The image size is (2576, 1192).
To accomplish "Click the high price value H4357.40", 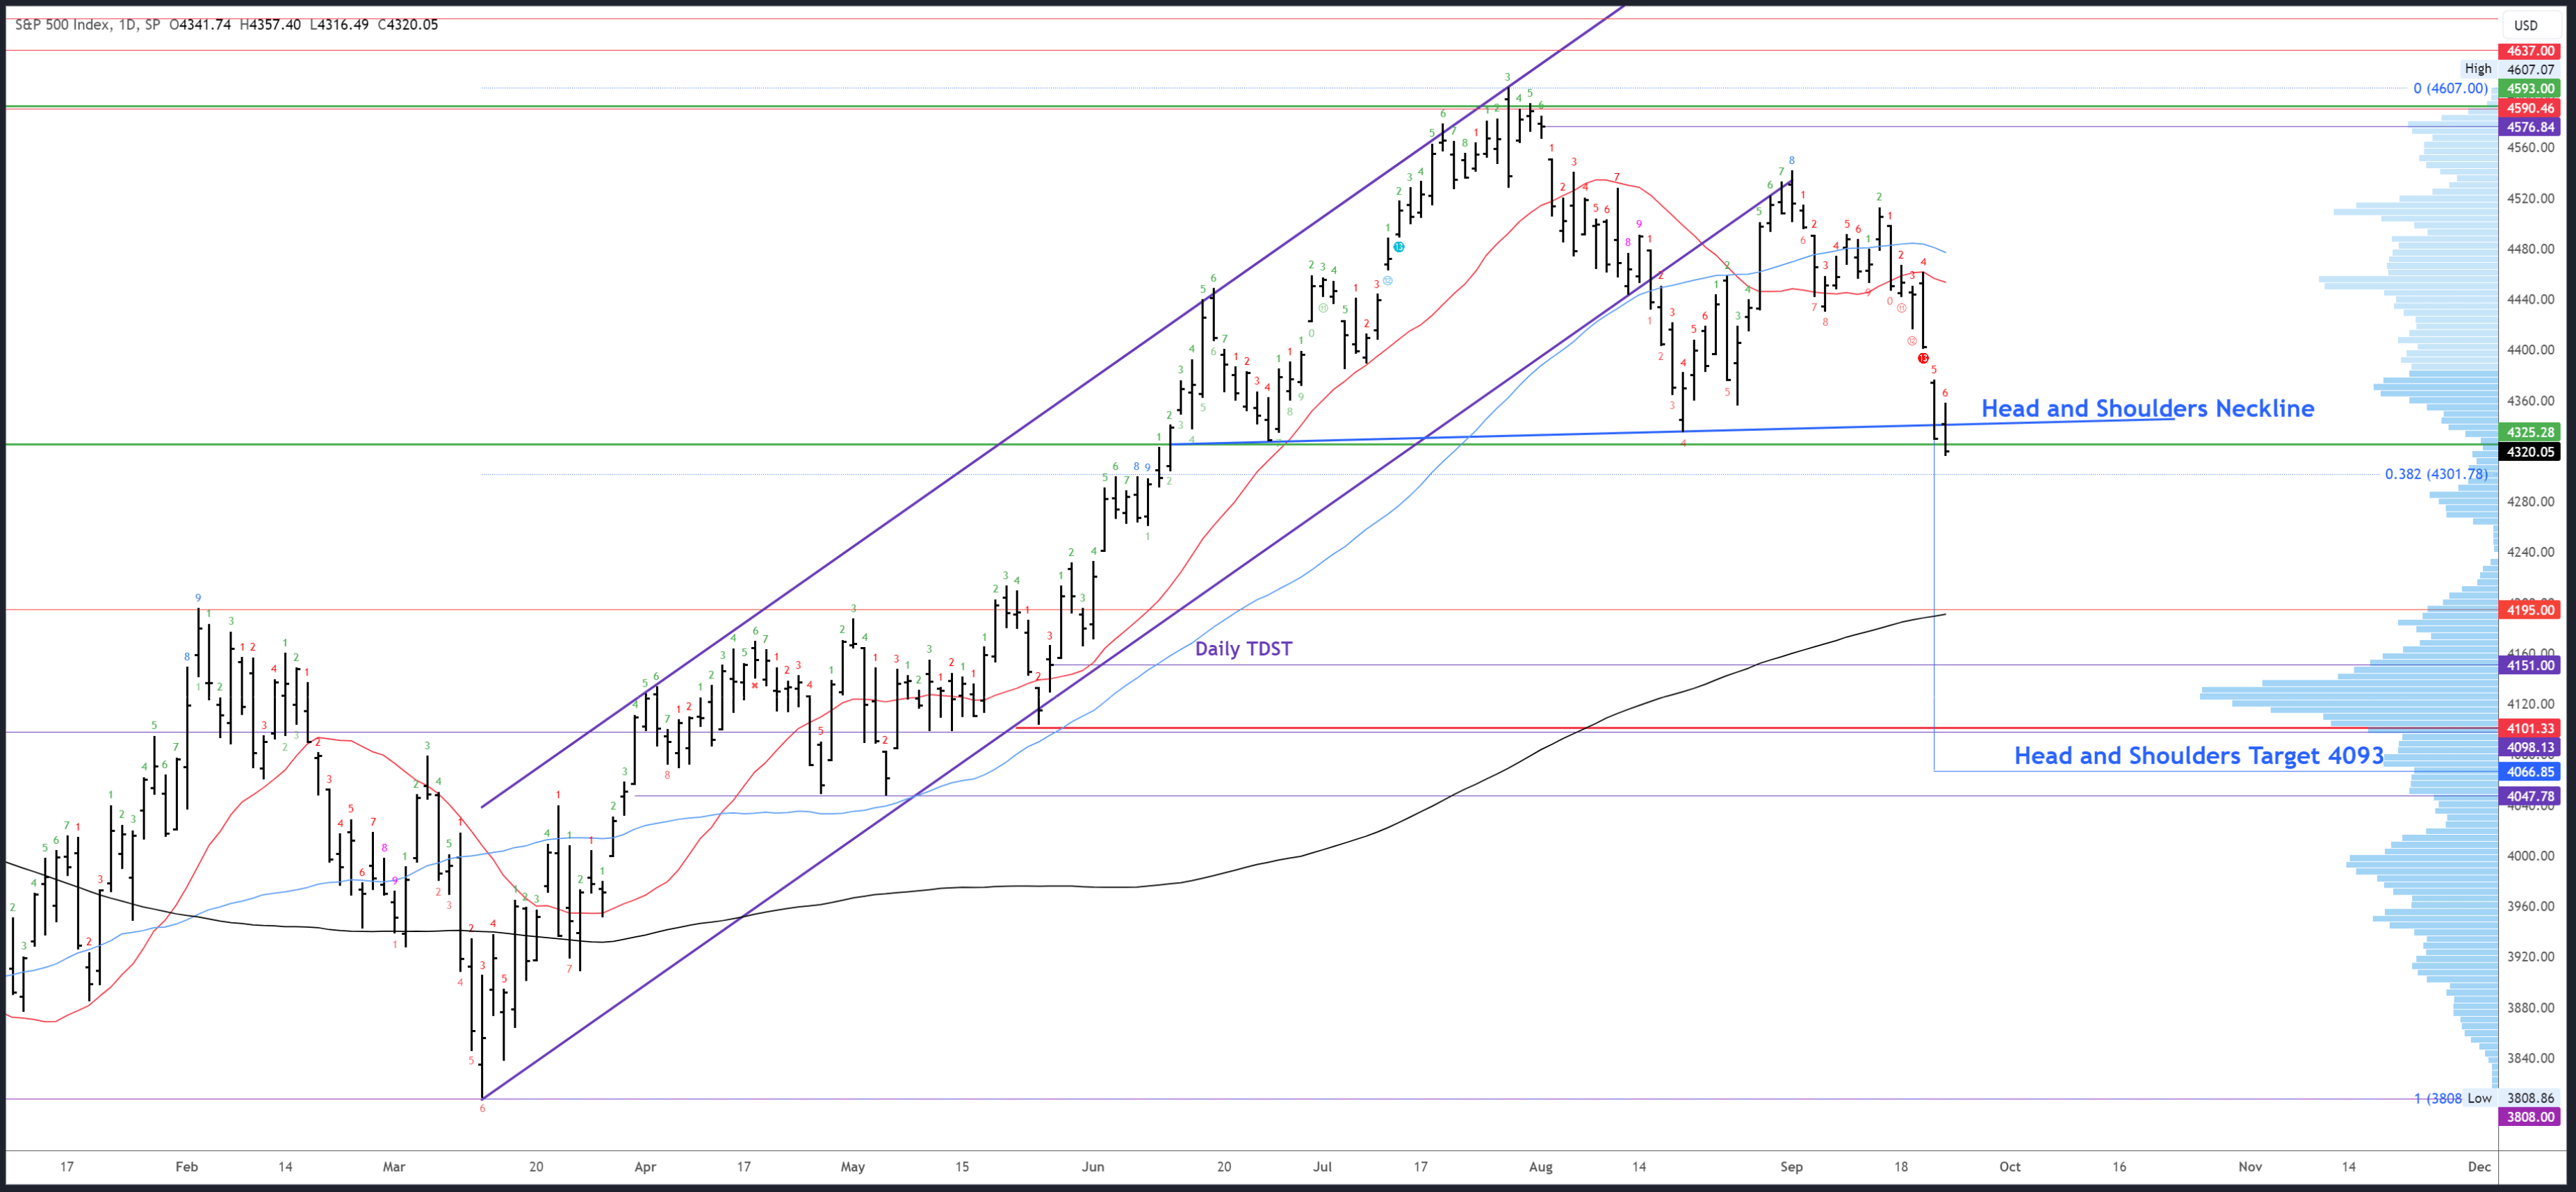I will pyautogui.click(x=270, y=24).
